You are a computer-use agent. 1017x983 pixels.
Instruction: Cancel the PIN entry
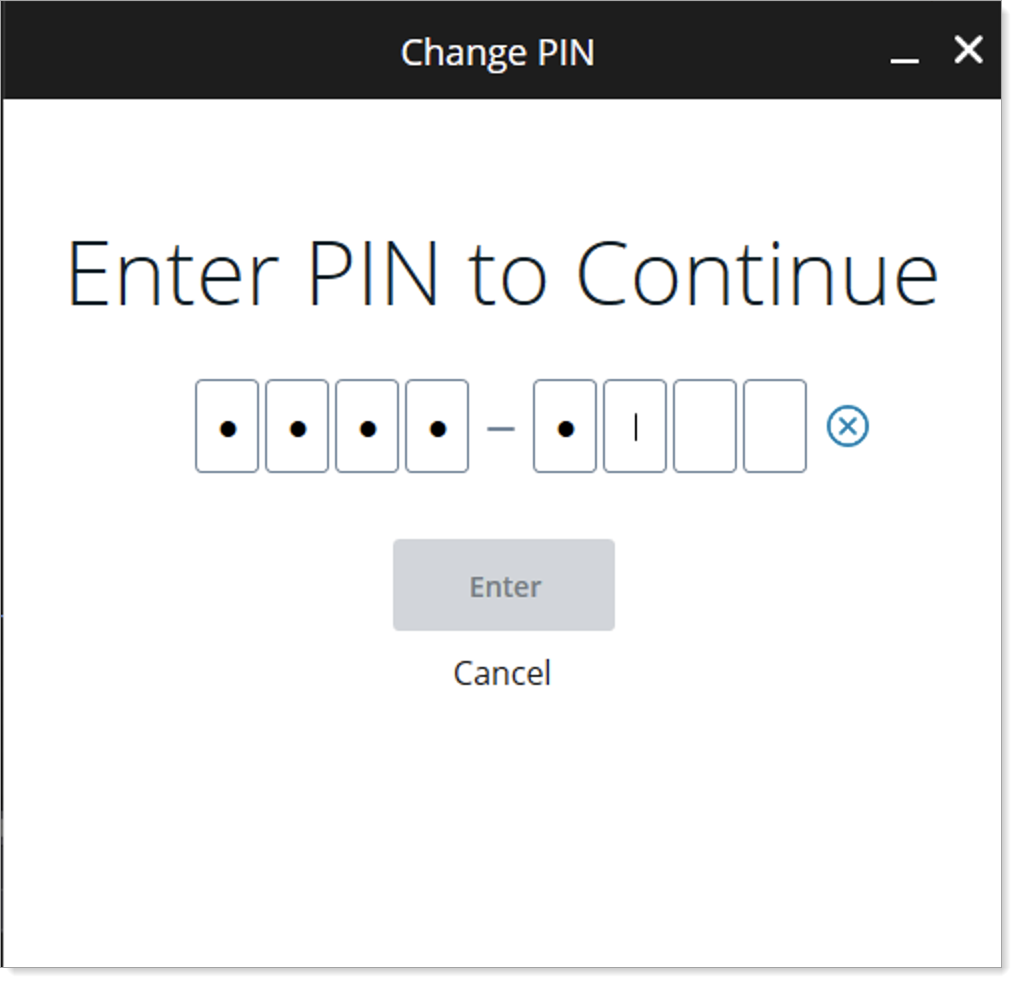(x=502, y=673)
